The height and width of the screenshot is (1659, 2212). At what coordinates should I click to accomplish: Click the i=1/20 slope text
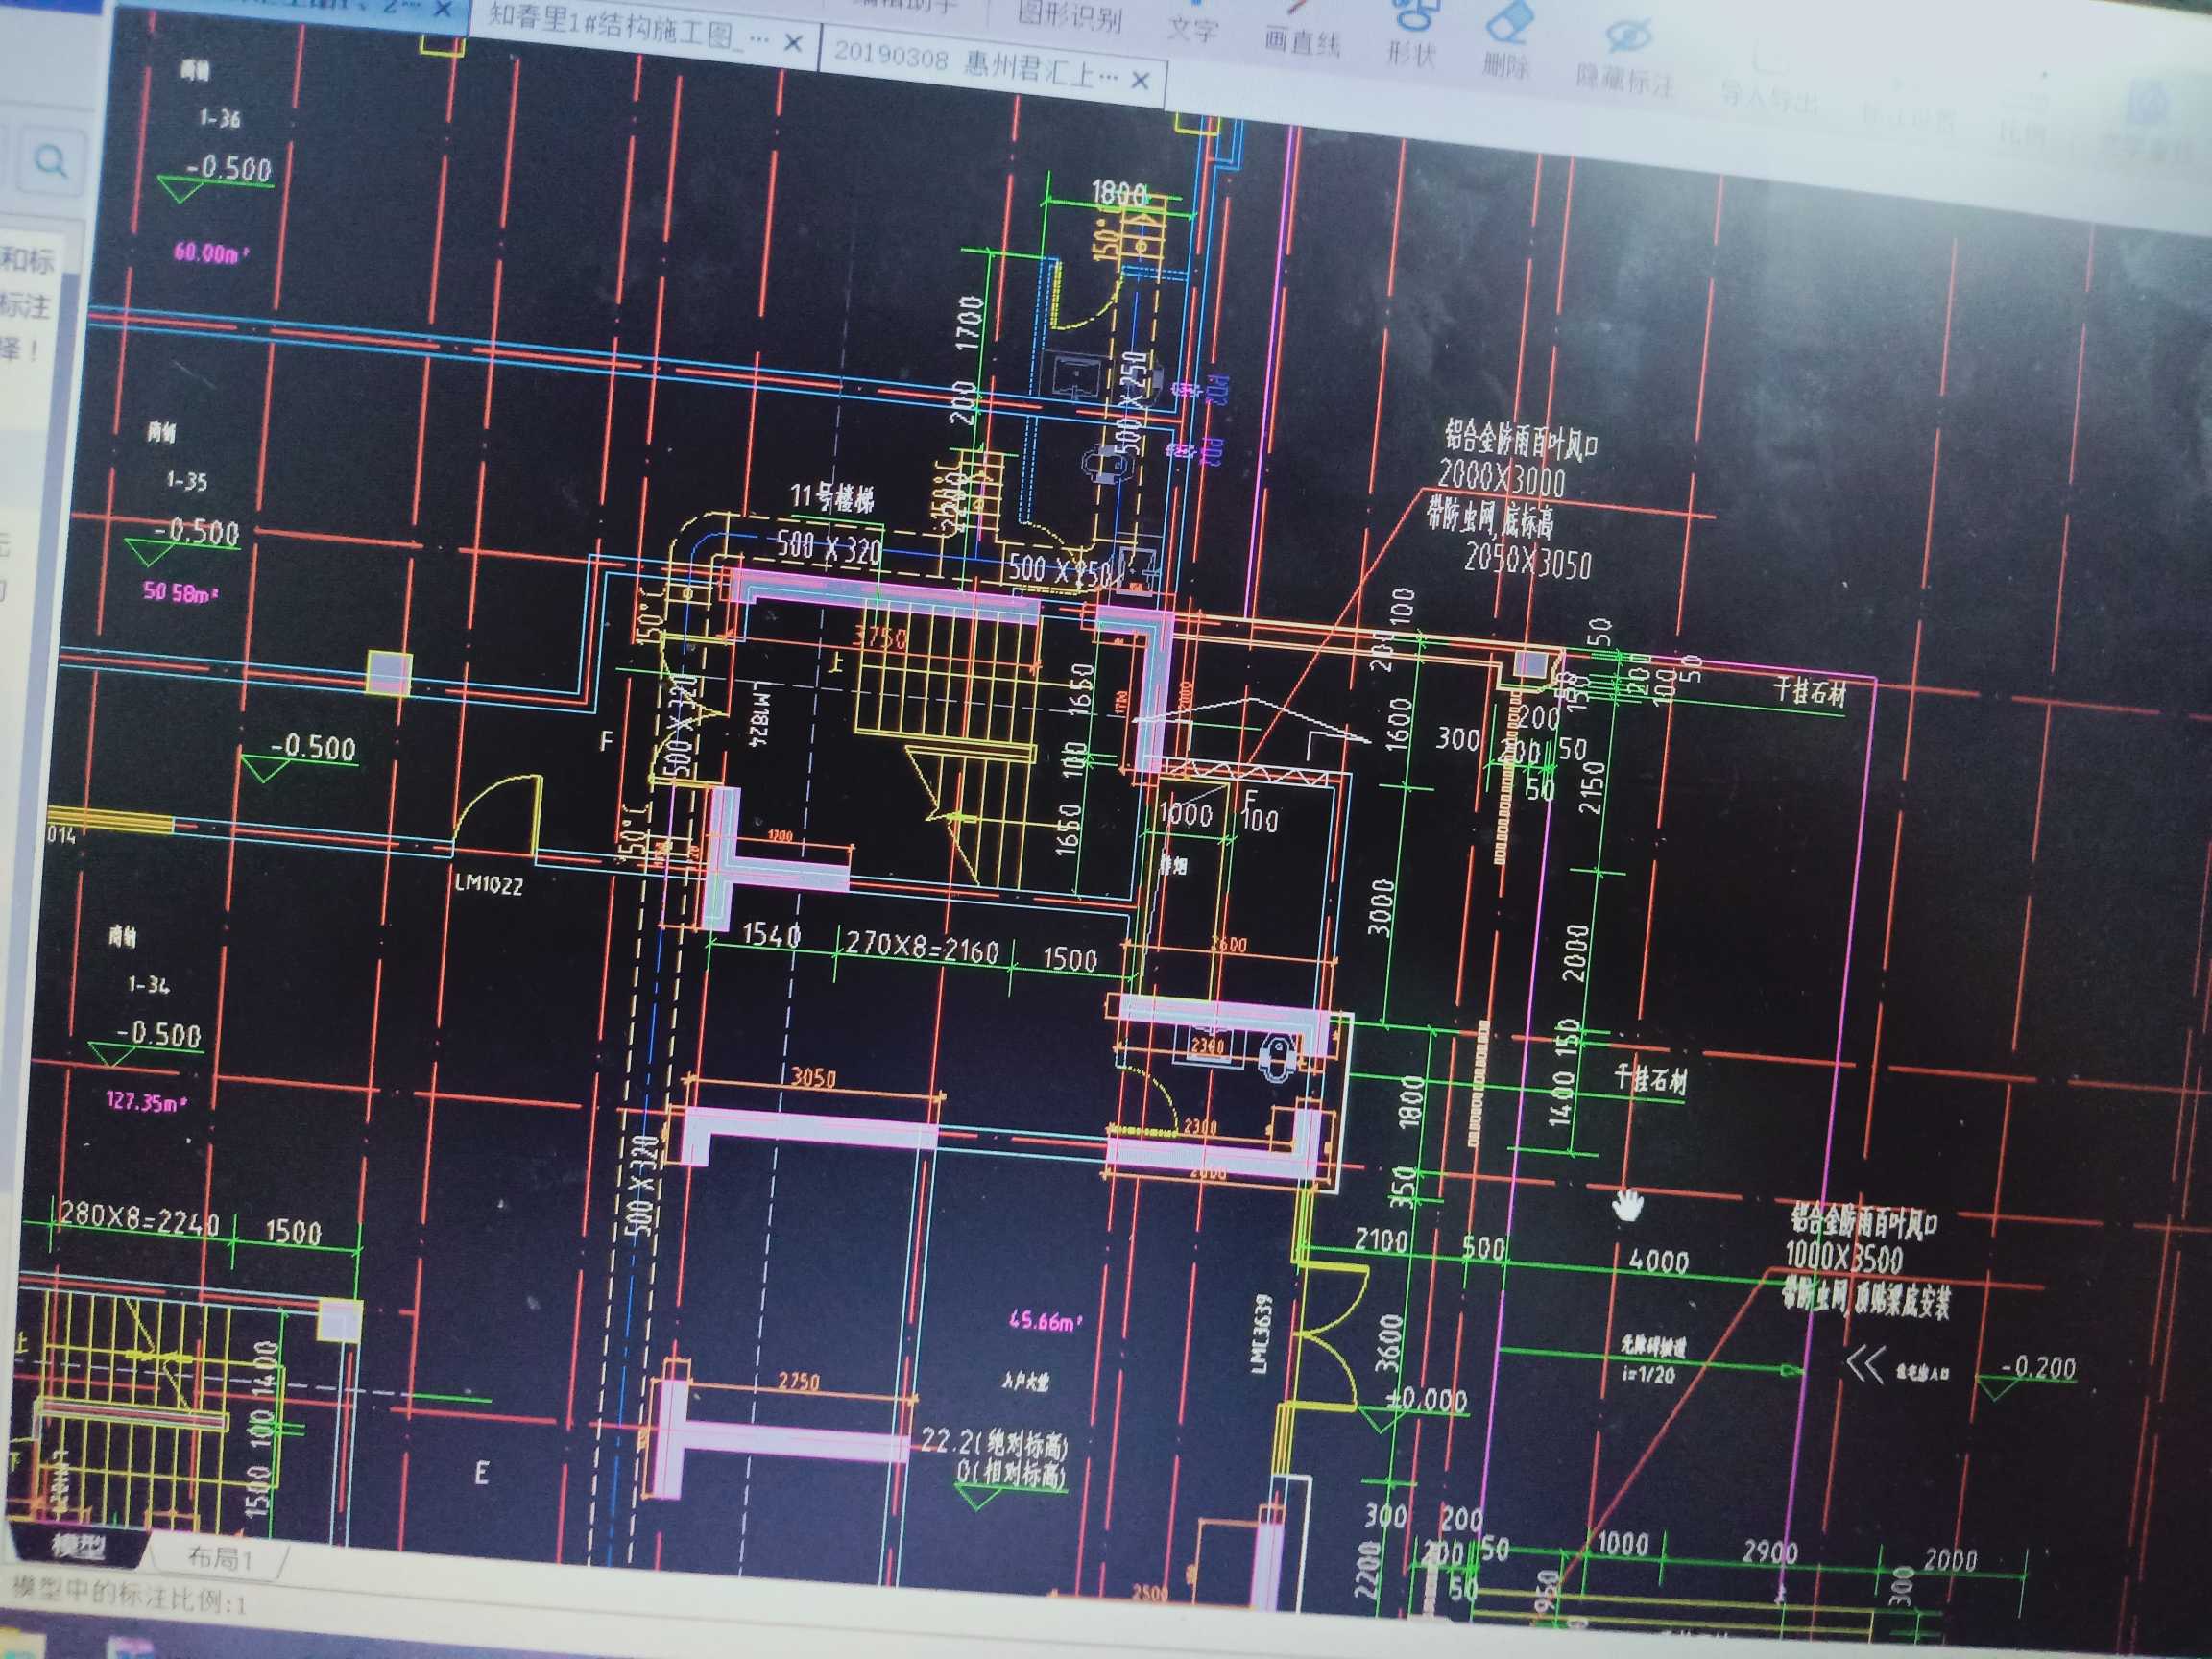pos(1648,1375)
